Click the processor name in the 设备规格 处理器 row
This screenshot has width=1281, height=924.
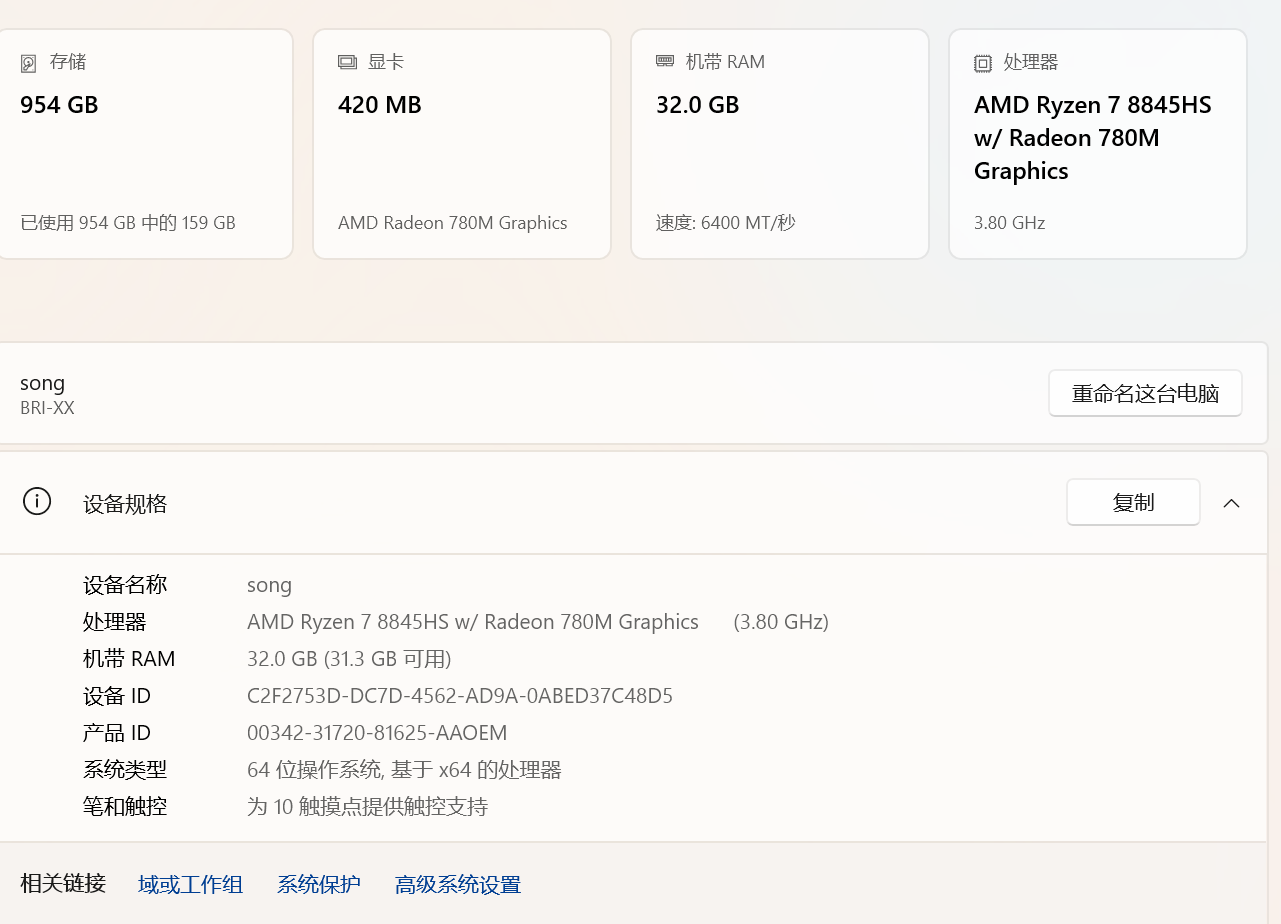(x=473, y=622)
